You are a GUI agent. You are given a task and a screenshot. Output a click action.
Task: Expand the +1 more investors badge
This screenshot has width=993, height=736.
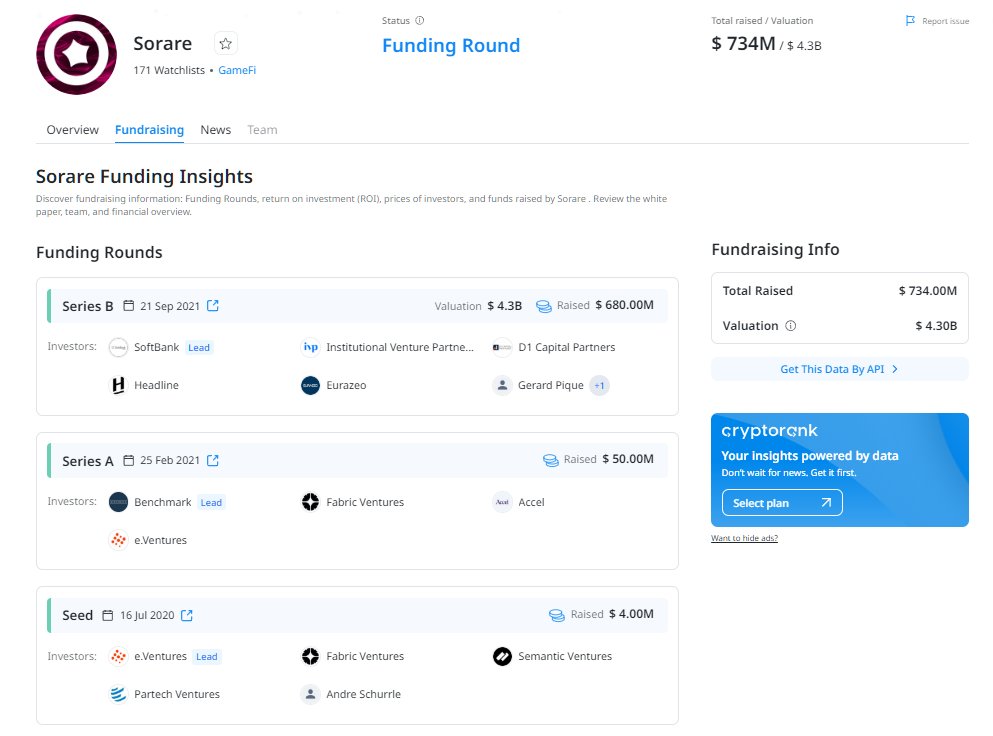click(599, 385)
